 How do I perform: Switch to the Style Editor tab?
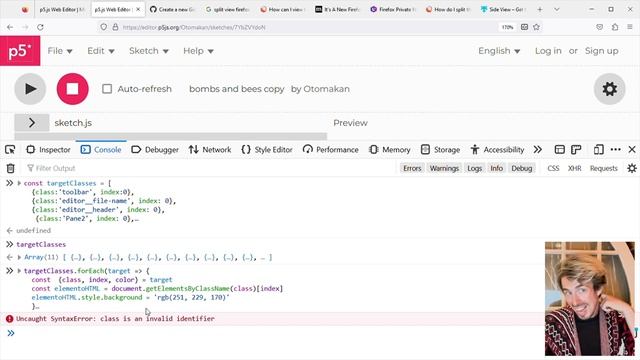click(267, 150)
